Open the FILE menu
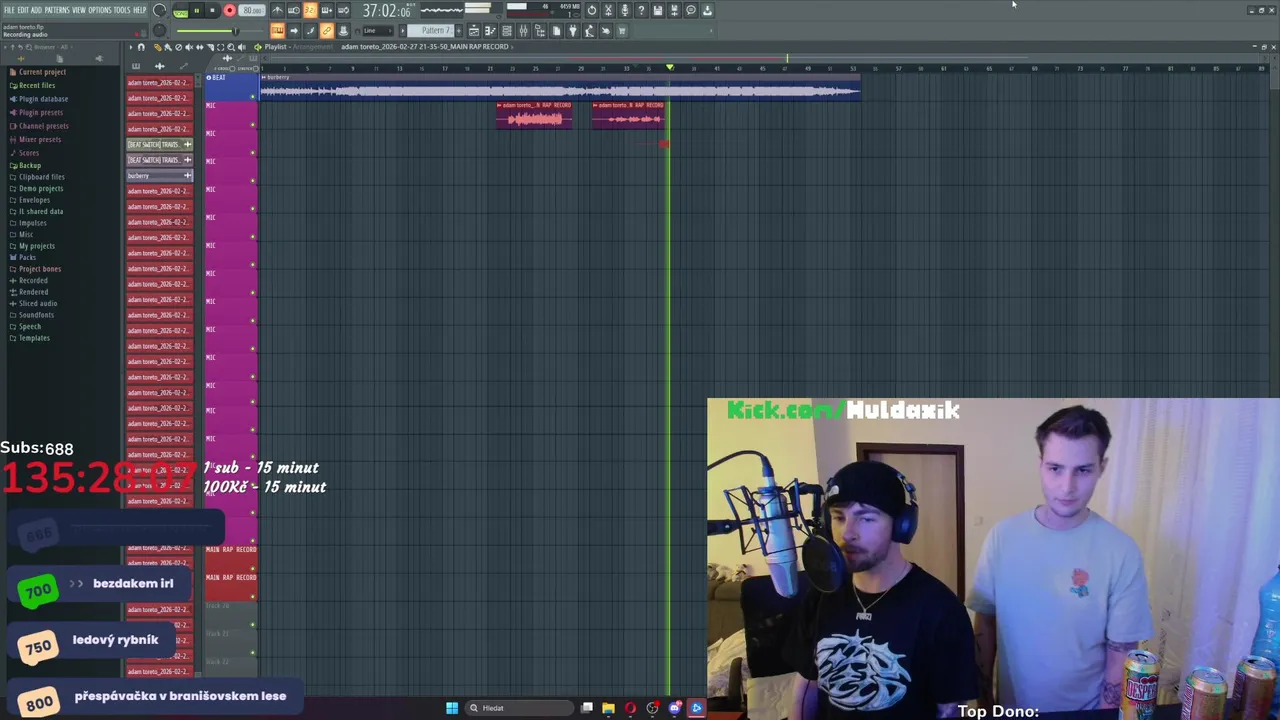The height and width of the screenshot is (720, 1280). pyautogui.click(x=9, y=10)
